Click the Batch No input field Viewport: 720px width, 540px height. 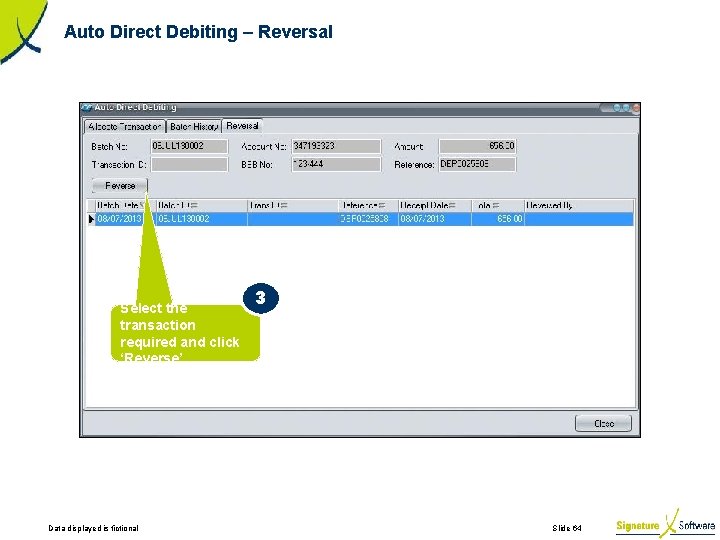pyautogui.click(x=189, y=146)
